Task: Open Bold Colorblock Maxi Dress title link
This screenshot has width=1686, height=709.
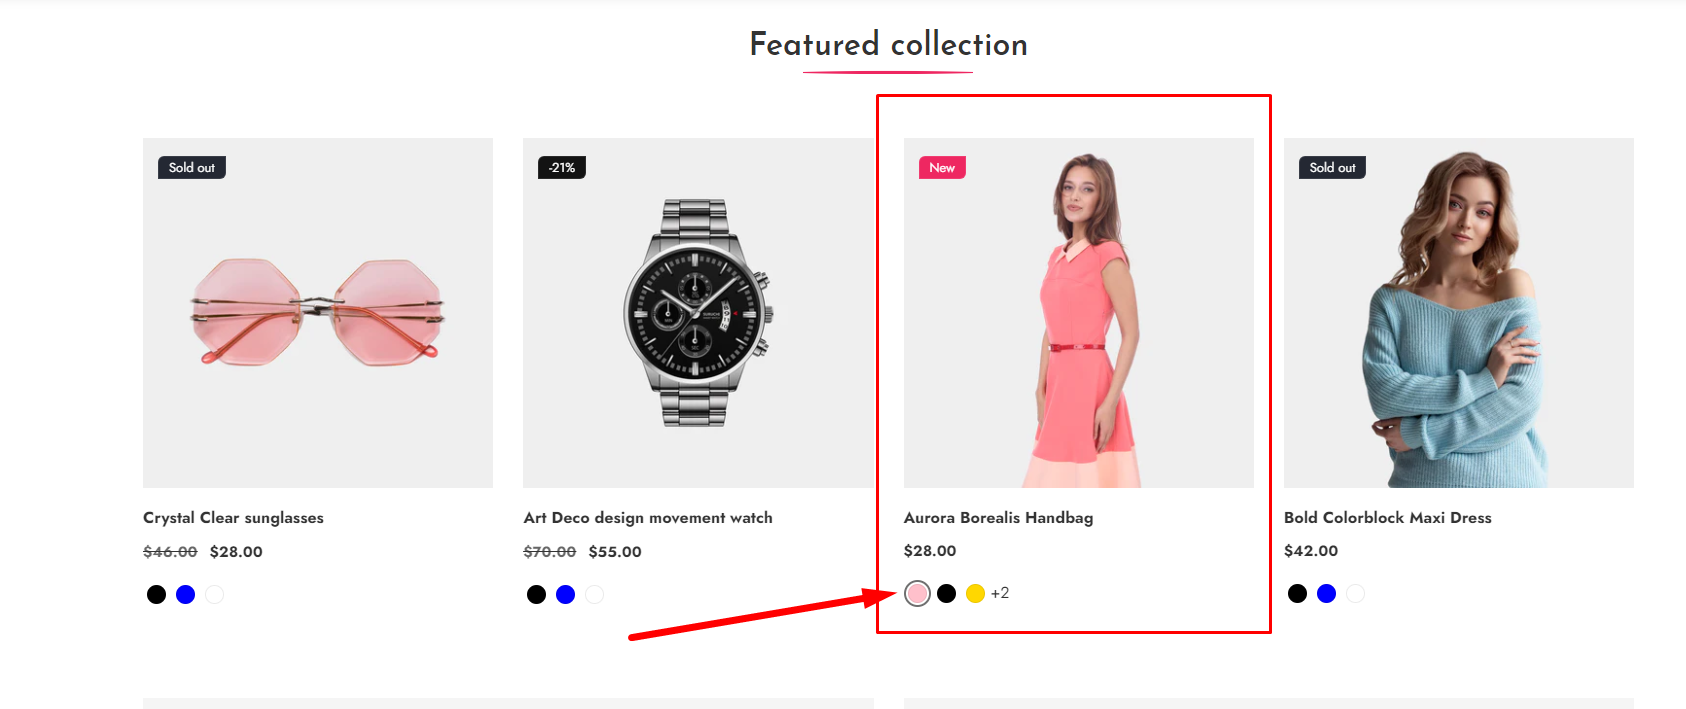Action: (x=1387, y=518)
